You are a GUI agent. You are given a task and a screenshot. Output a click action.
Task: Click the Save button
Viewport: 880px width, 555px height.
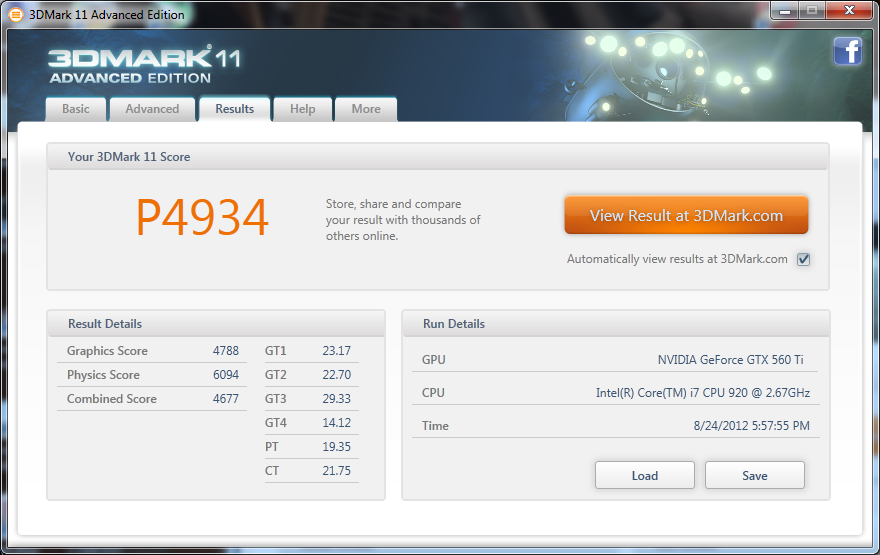tap(755, 475)
